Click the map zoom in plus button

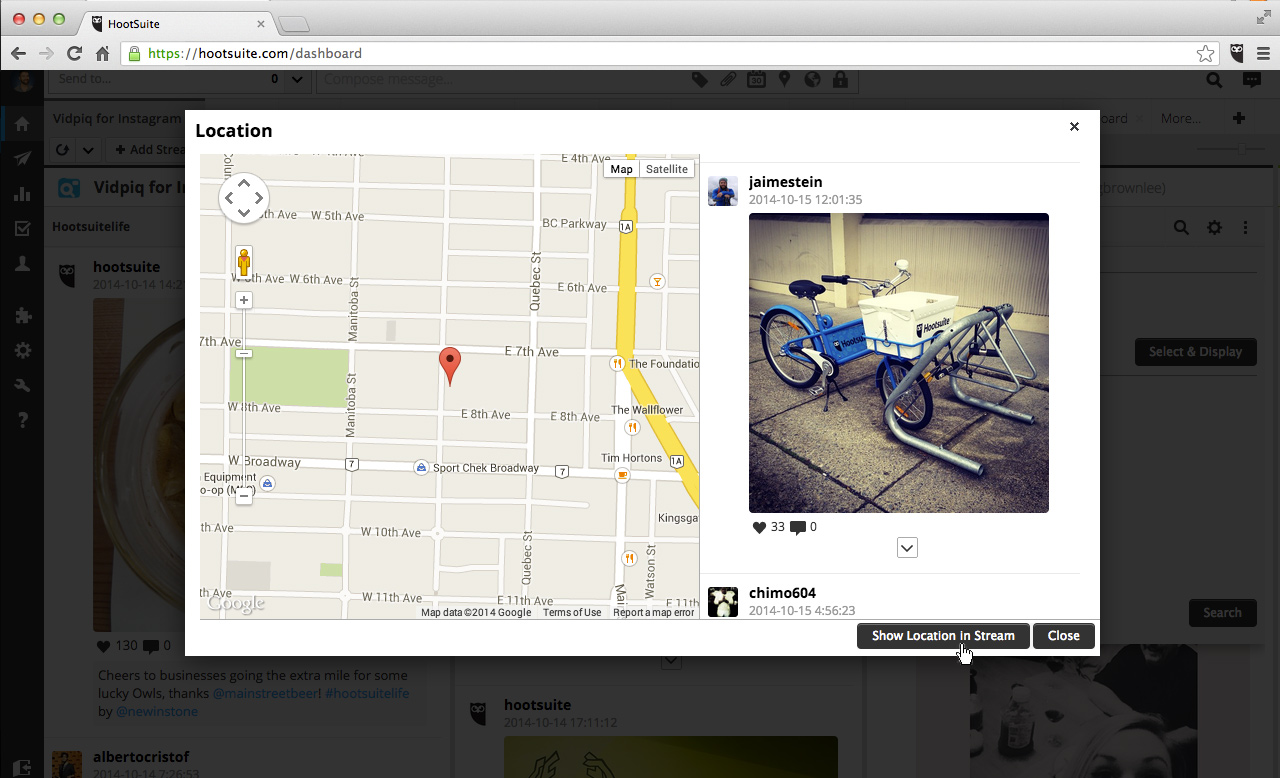244,300
